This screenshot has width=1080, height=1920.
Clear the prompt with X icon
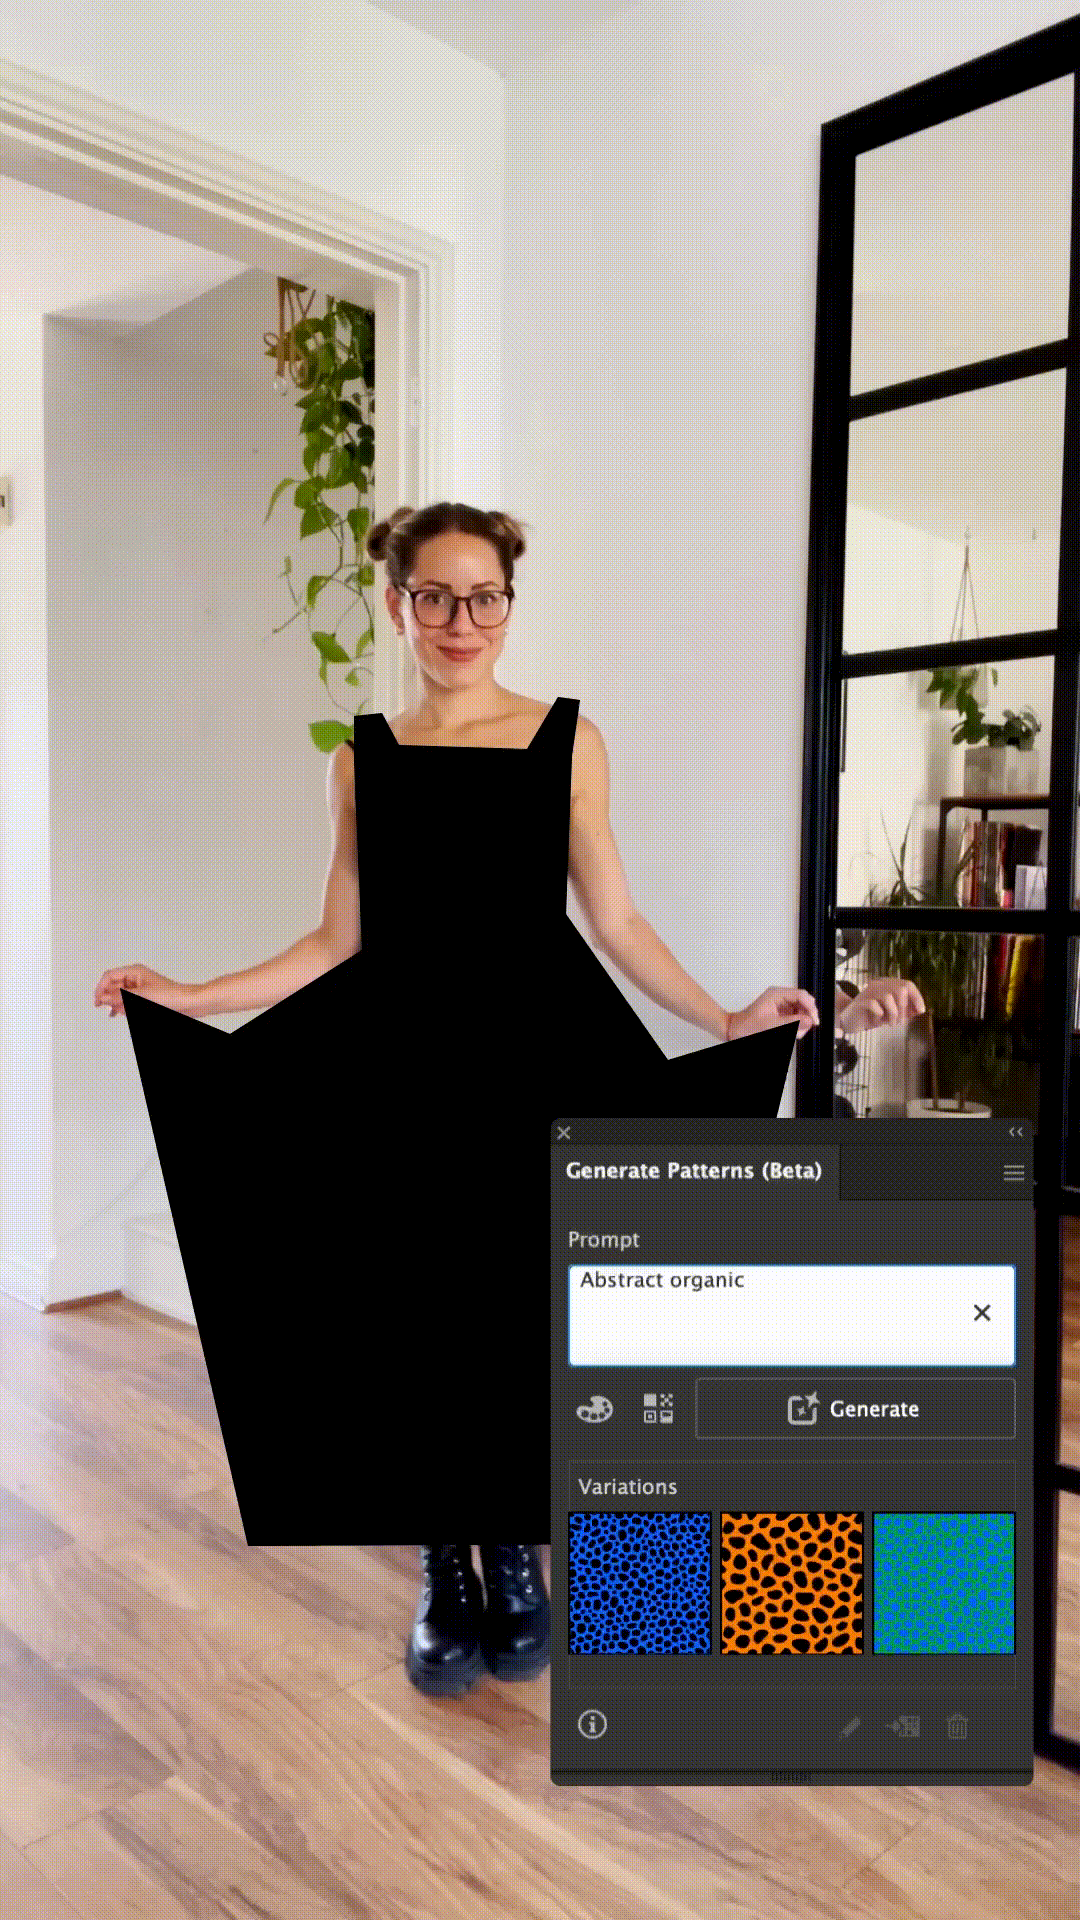982,1313
